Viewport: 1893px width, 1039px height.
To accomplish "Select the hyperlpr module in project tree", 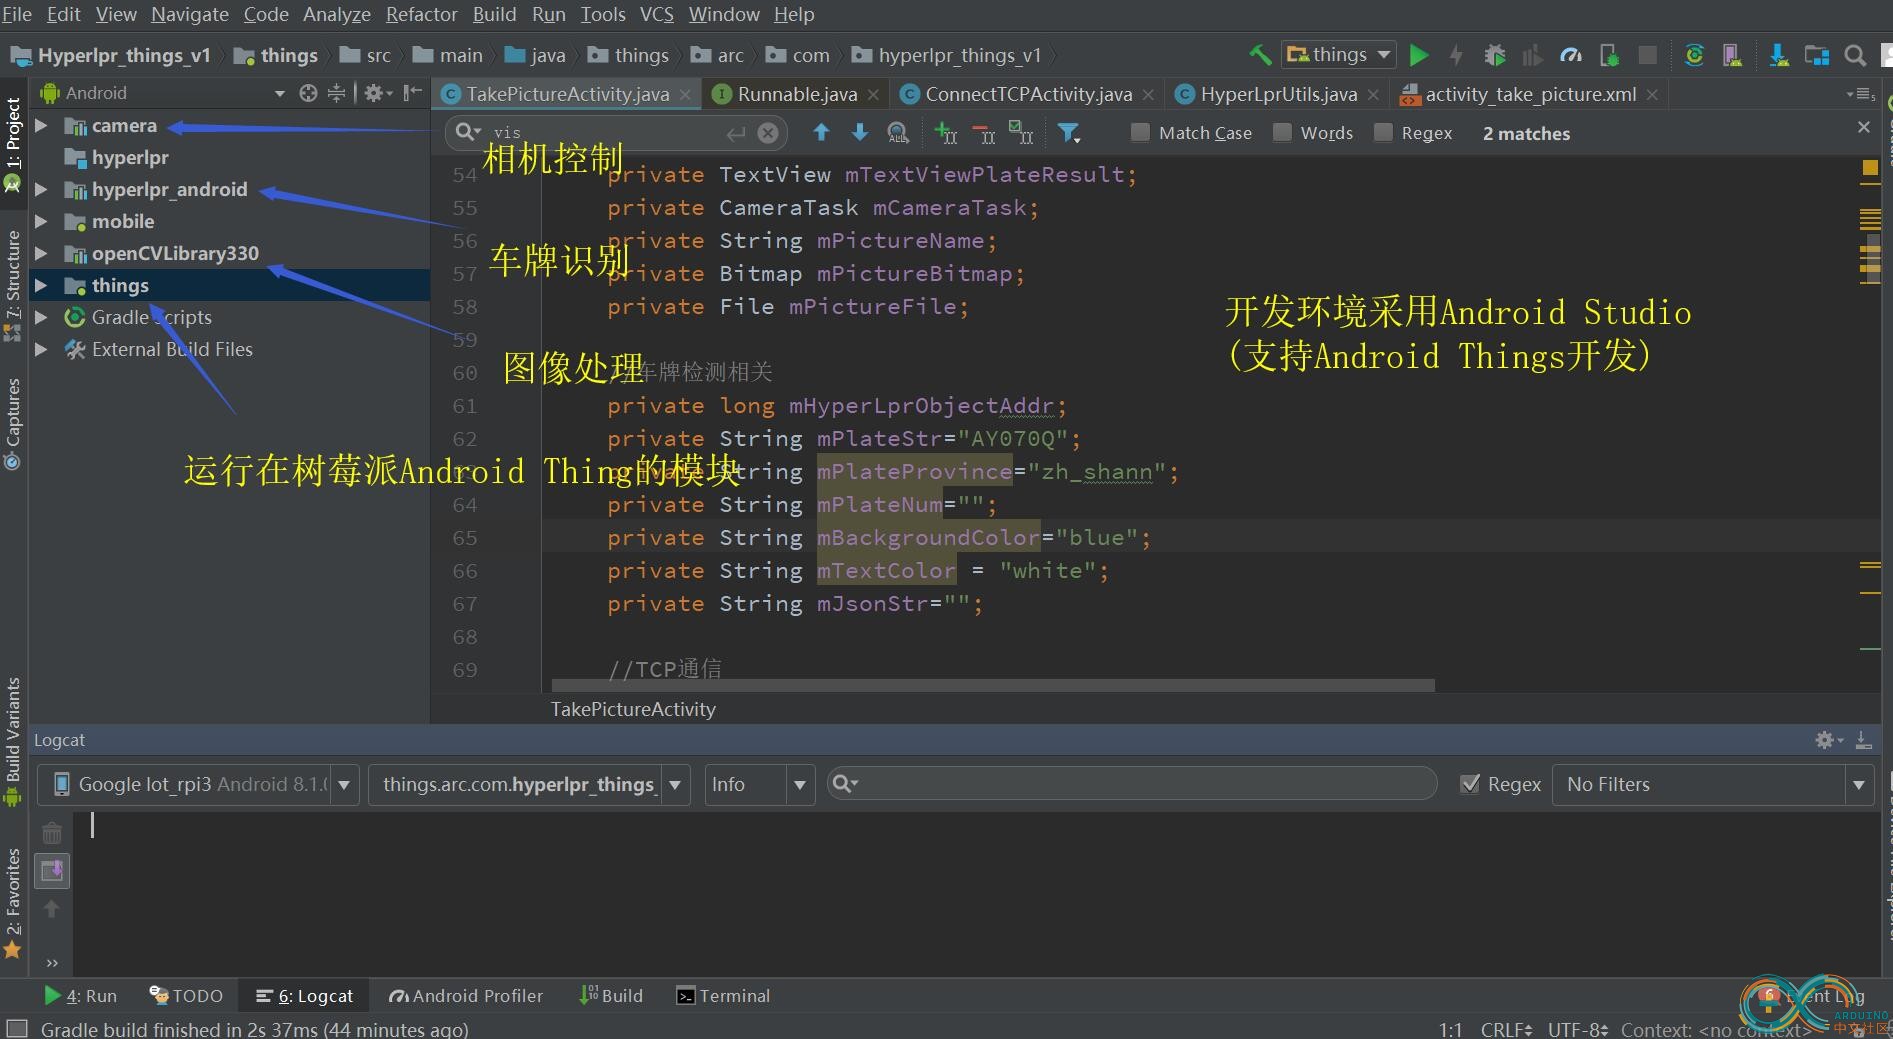I will tap(130, 158).
